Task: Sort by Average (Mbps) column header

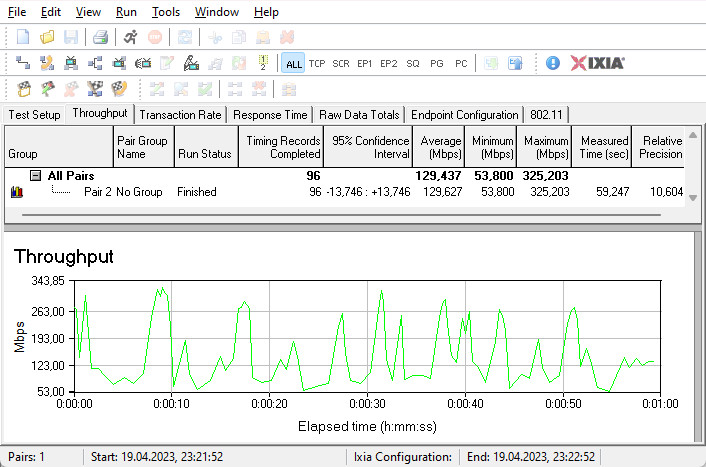Action: point(439,147)
